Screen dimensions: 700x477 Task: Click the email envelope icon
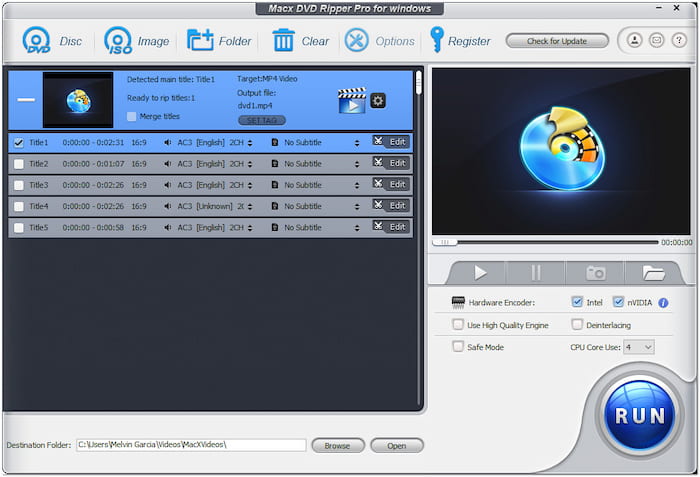[656, 41]
